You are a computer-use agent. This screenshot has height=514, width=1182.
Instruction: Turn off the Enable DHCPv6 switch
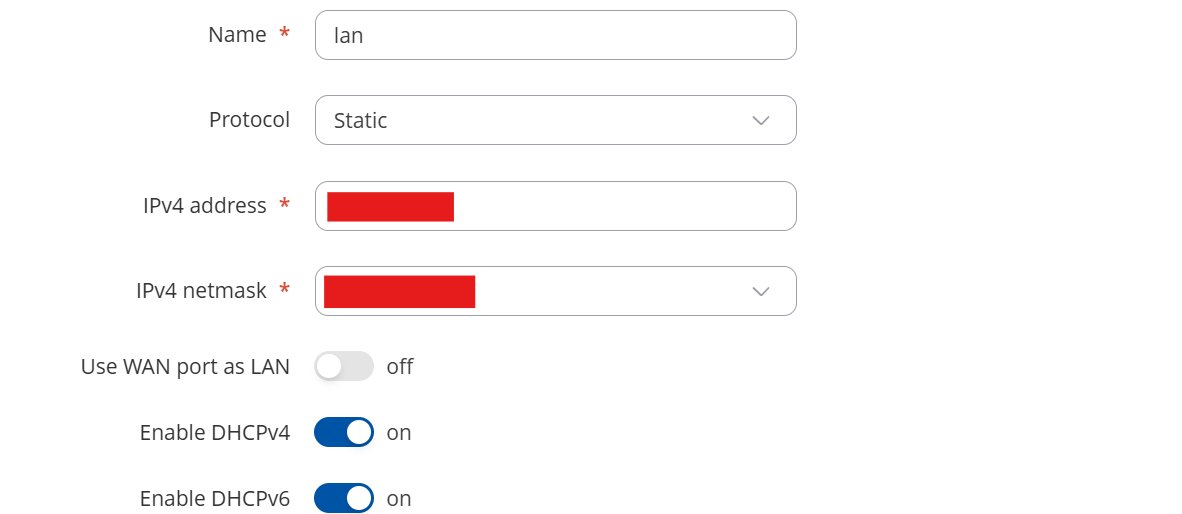[x=343, y=498]
